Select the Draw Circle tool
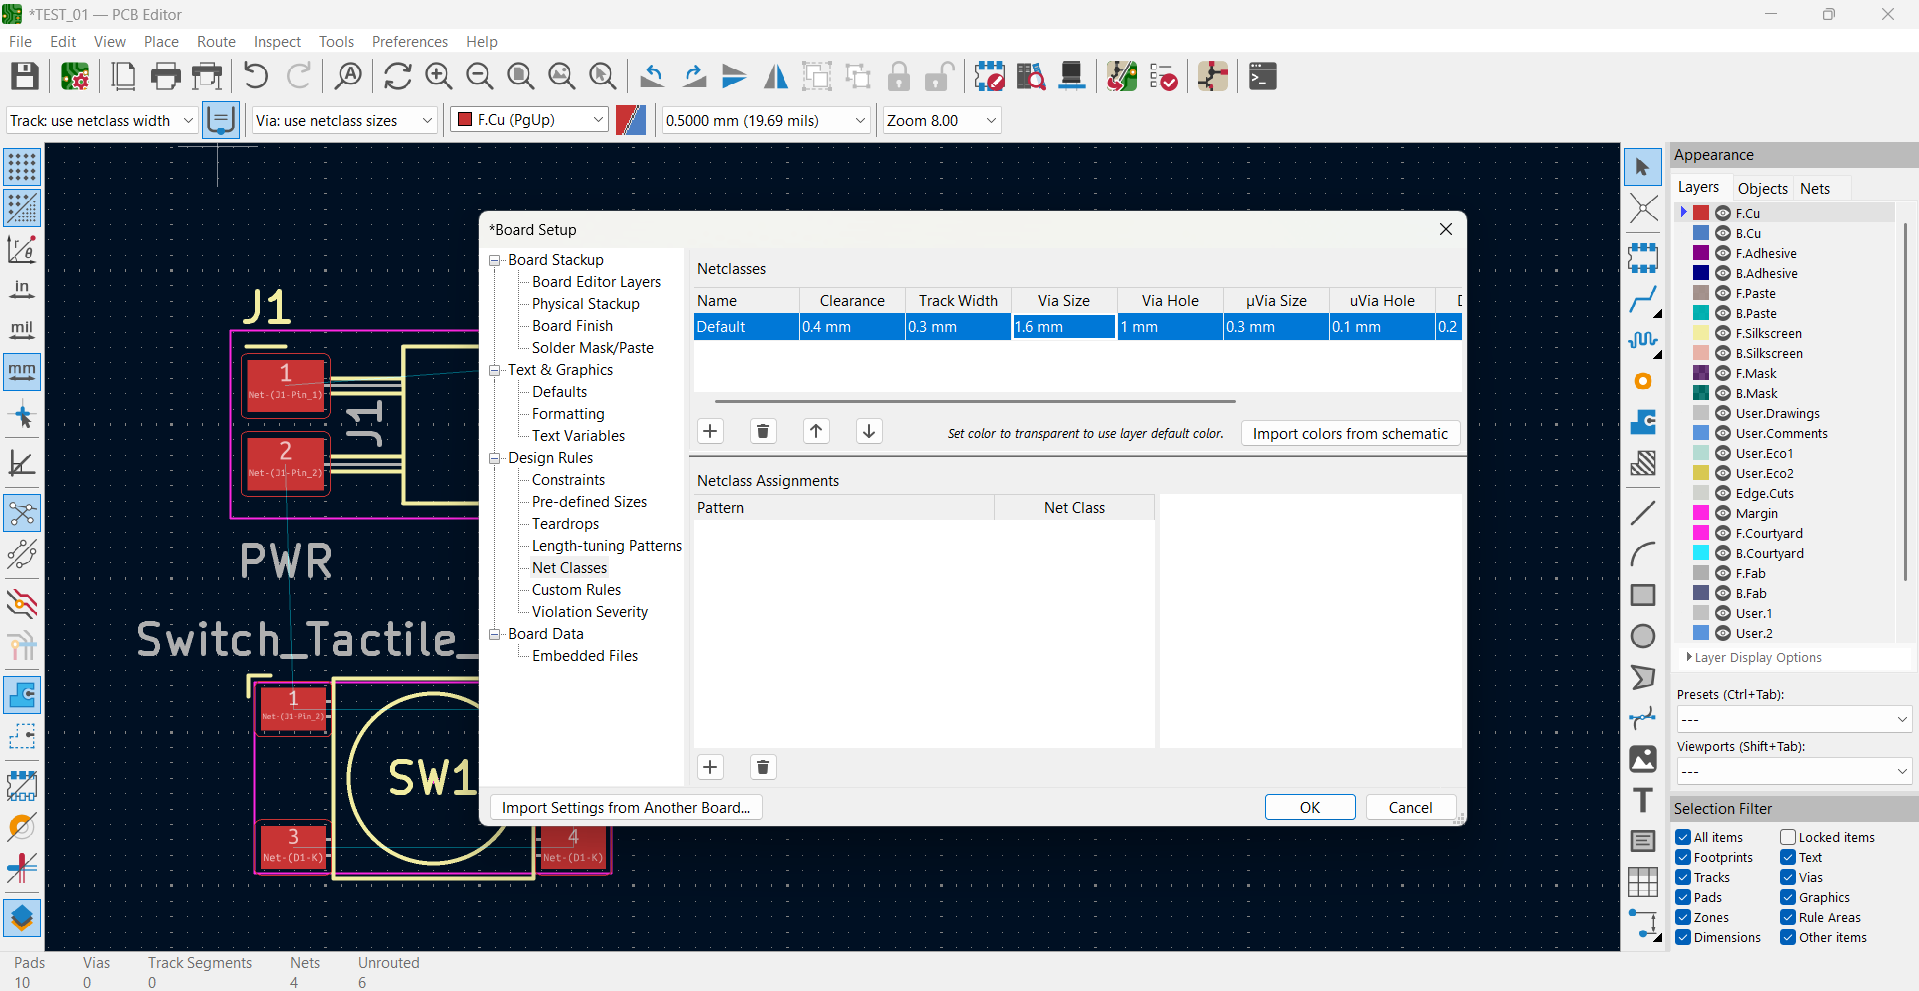The width and height of the screenshot is (1919, 991). click(x=1642, y=636)
